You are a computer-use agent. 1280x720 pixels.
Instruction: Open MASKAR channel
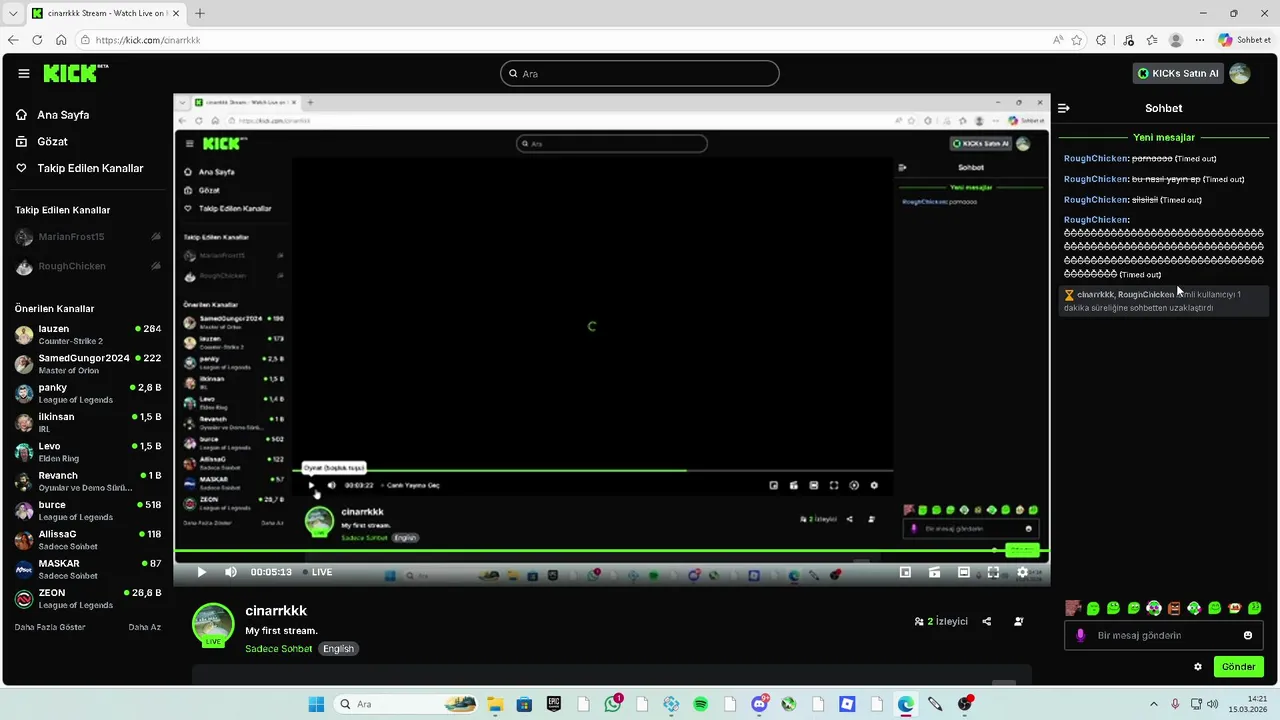87,569
